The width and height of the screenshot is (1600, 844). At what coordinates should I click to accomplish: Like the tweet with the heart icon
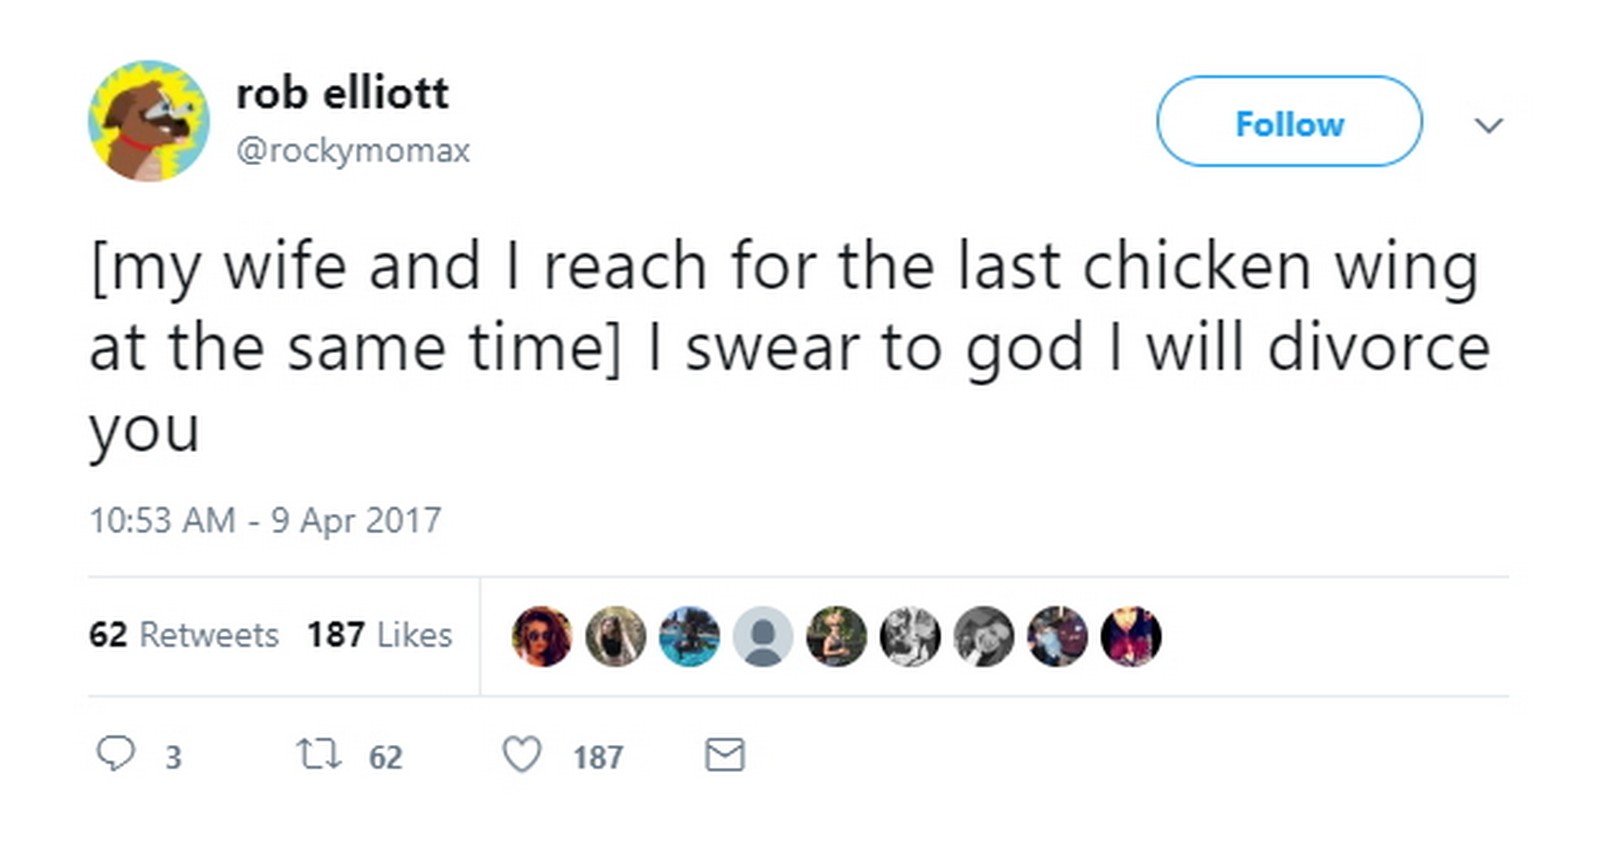(x=521, y=754)
